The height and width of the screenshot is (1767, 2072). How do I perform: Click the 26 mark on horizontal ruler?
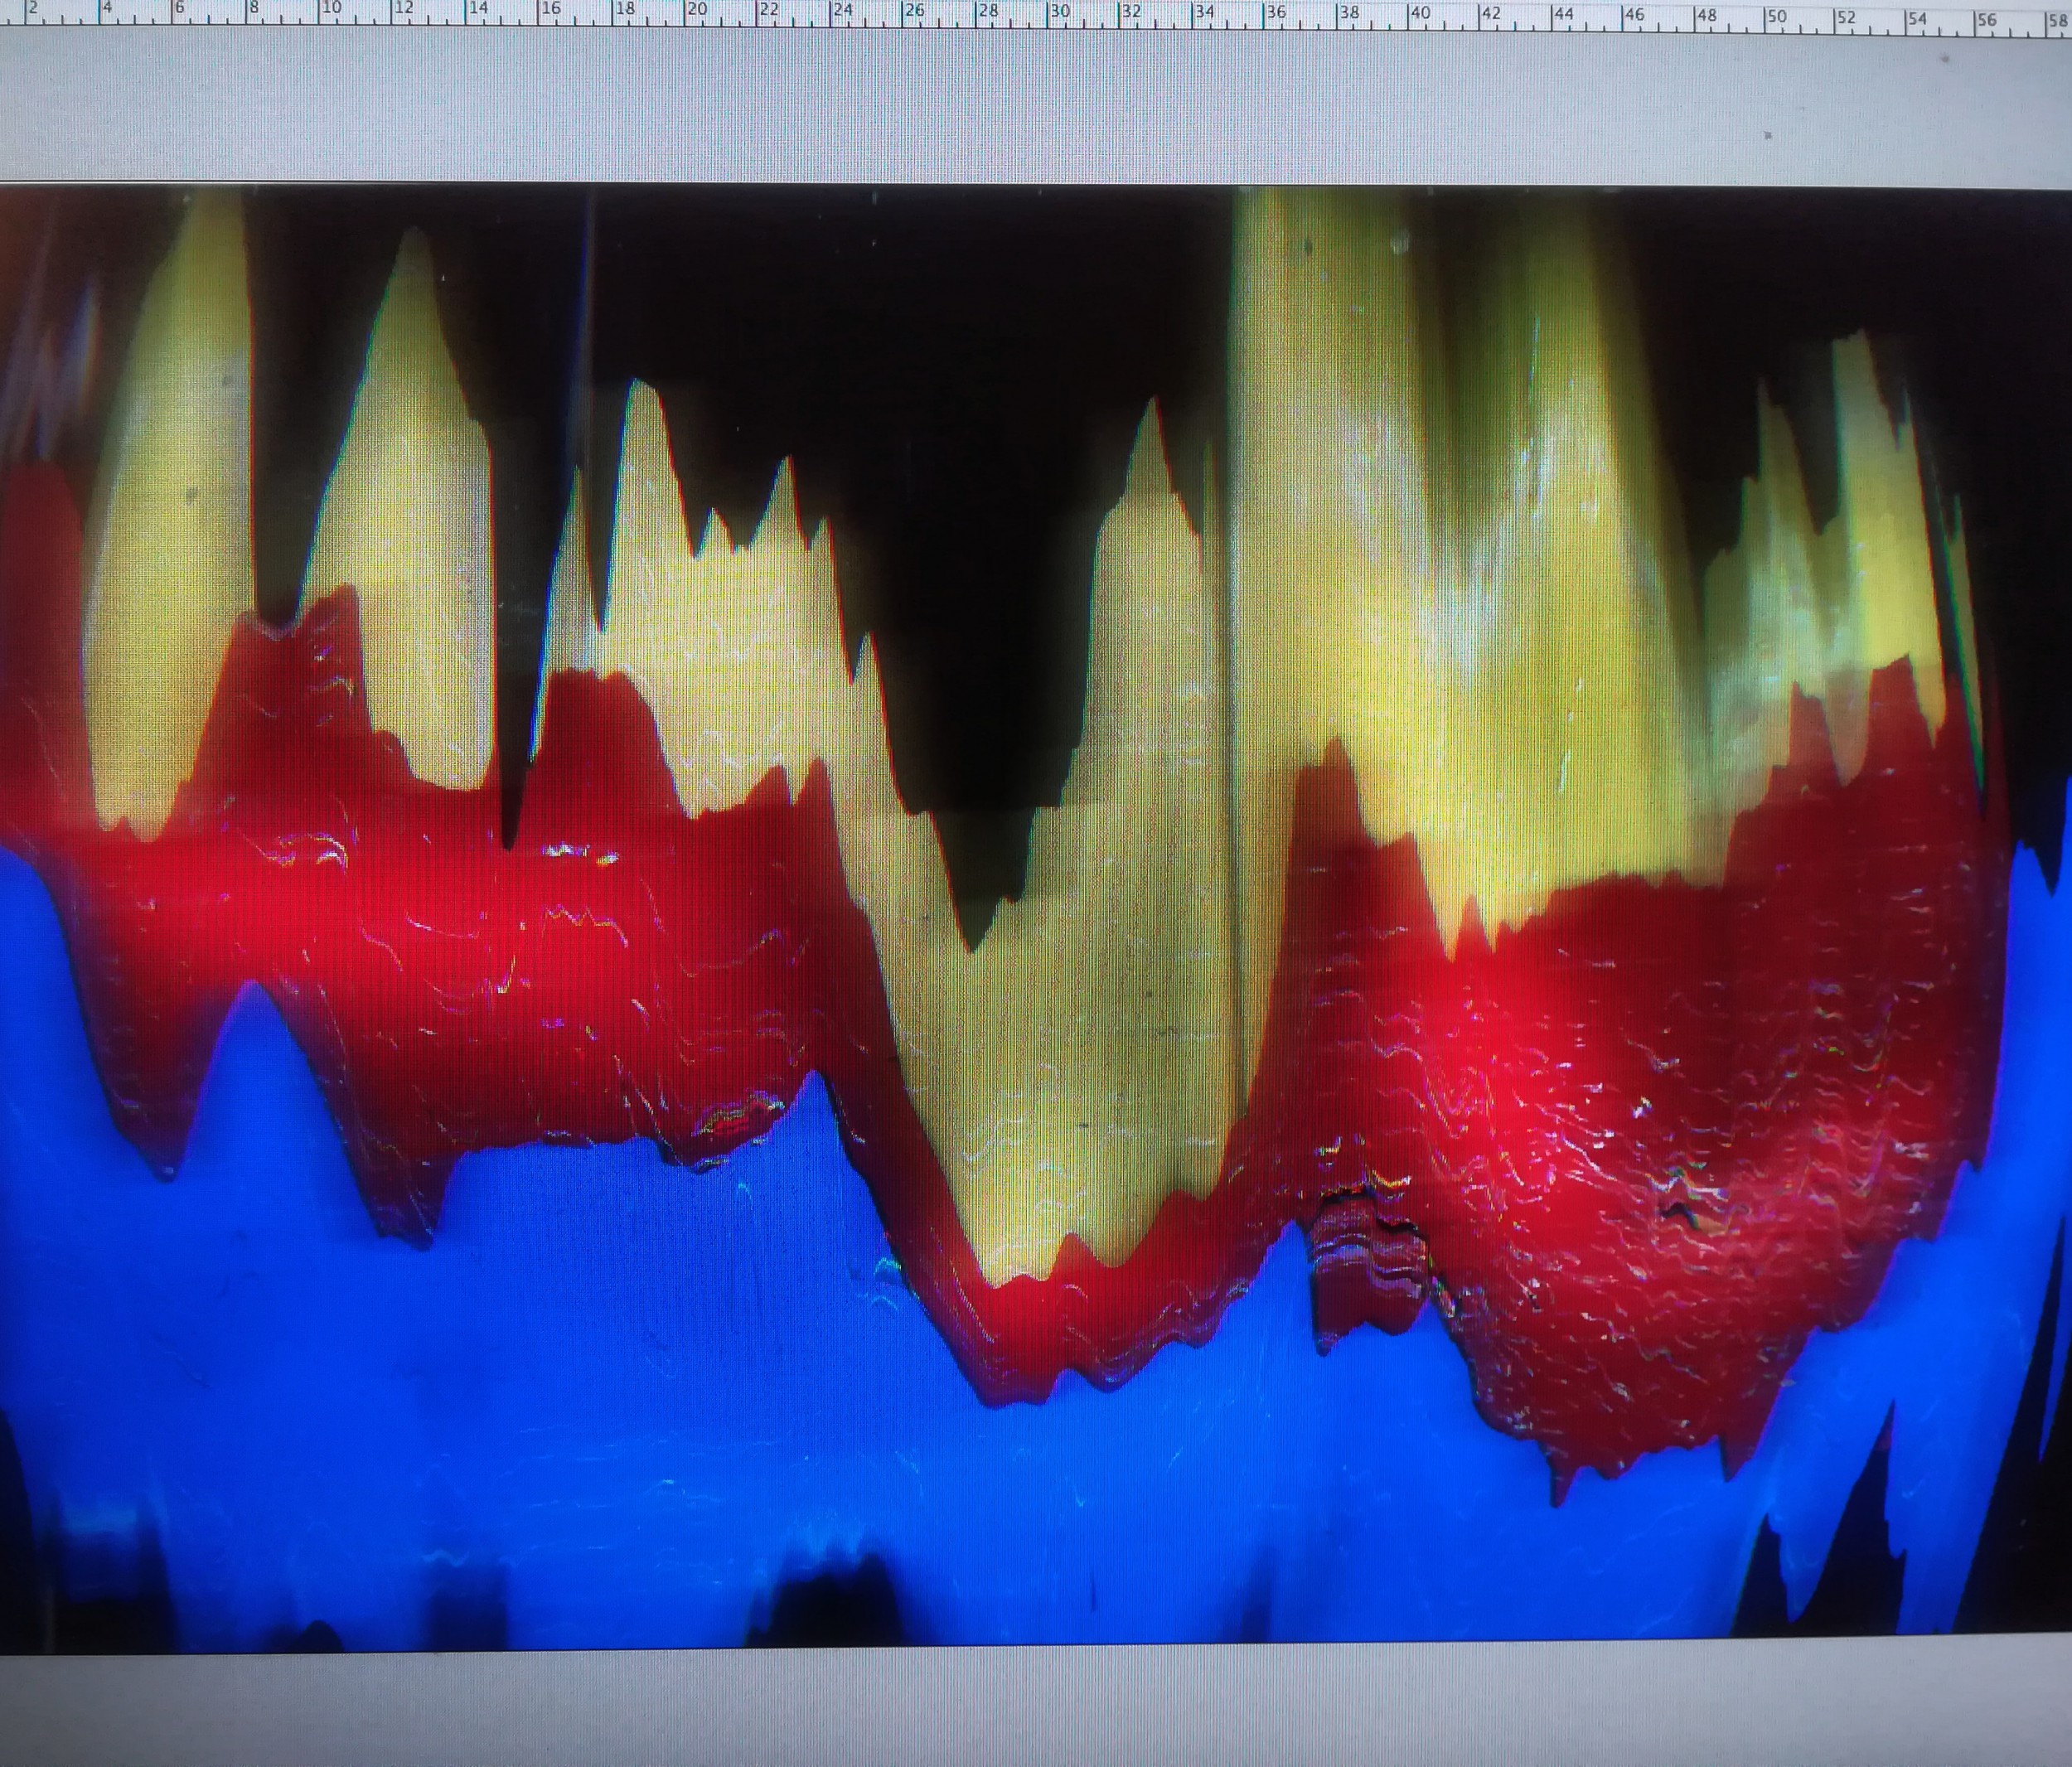tap(914, 11)
